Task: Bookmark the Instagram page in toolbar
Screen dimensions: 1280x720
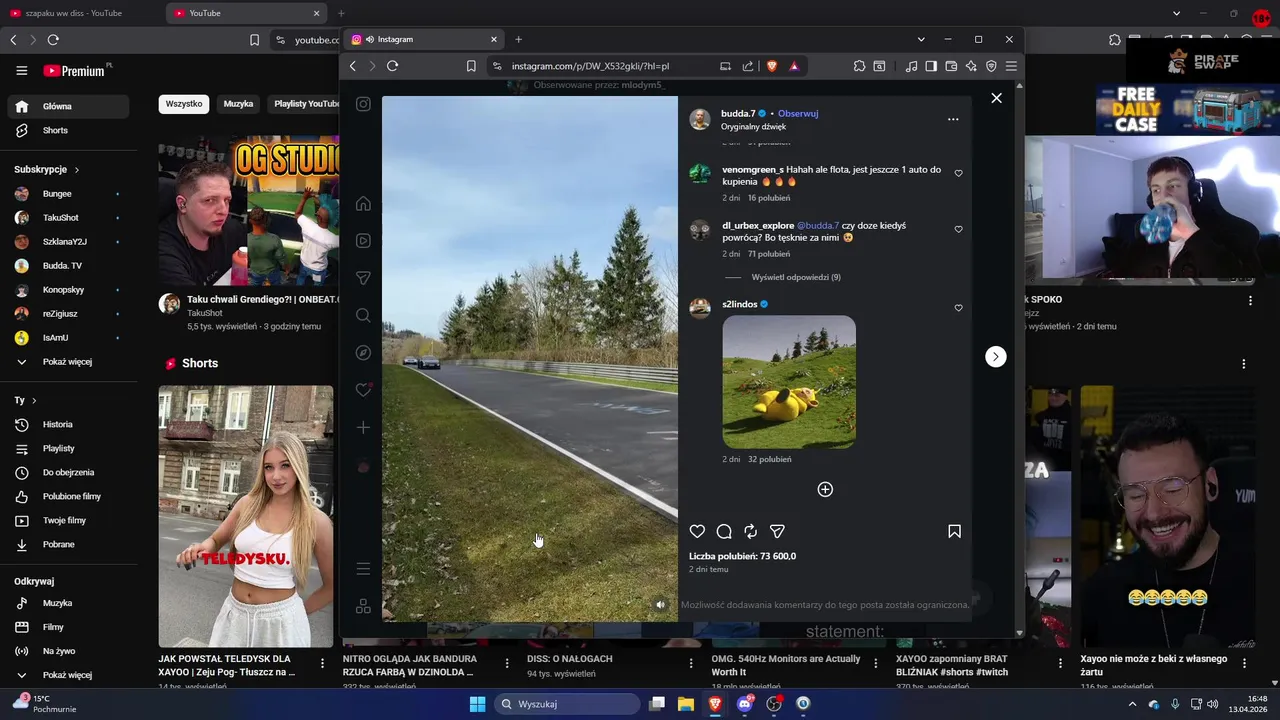Action: tap(471, 66)
